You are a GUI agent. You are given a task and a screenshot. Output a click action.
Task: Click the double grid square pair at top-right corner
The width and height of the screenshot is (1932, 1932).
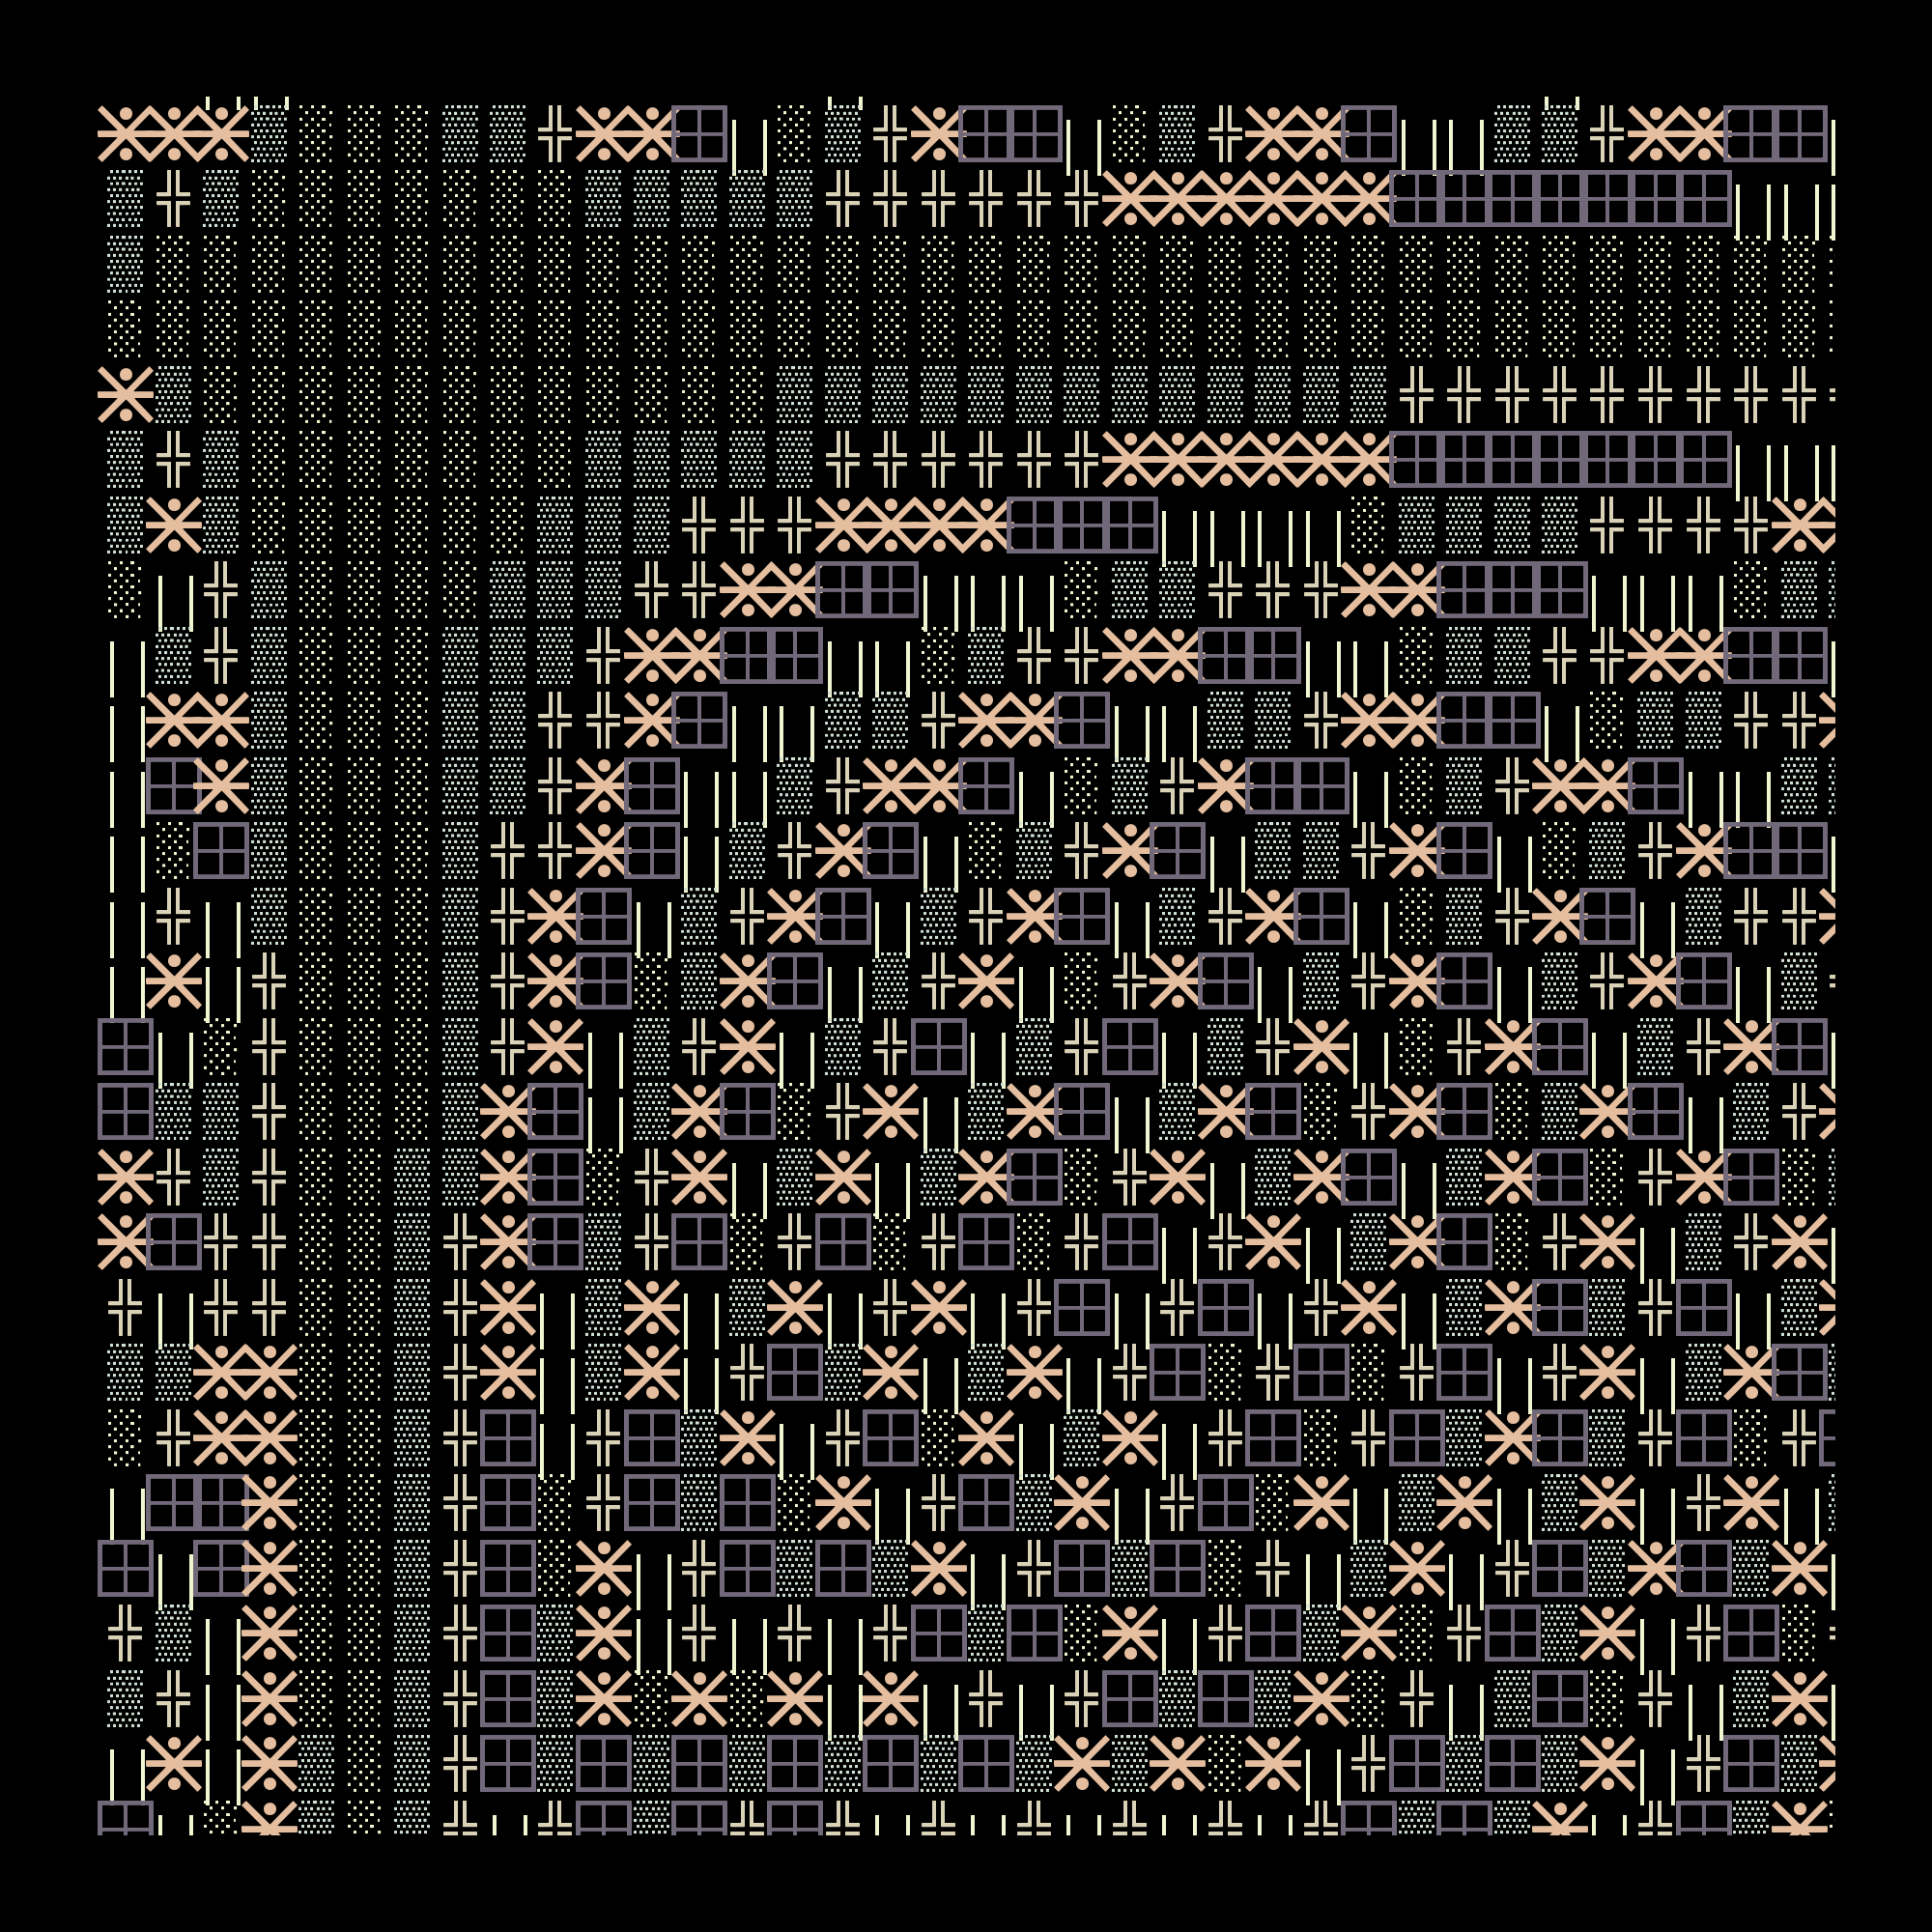1776,133
